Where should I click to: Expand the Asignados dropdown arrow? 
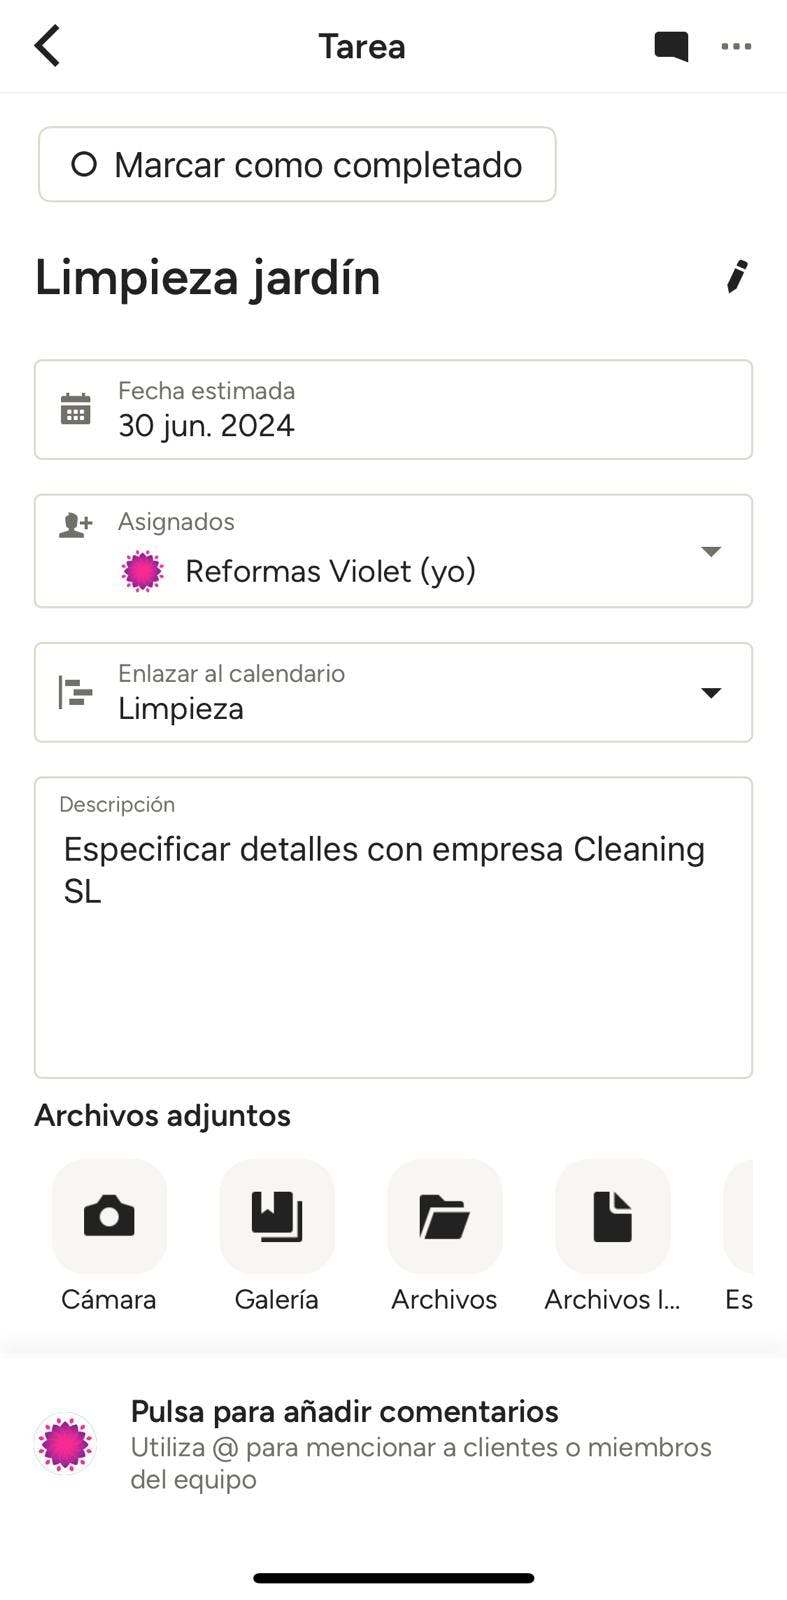pyautogui.click(x=711, y=551)
